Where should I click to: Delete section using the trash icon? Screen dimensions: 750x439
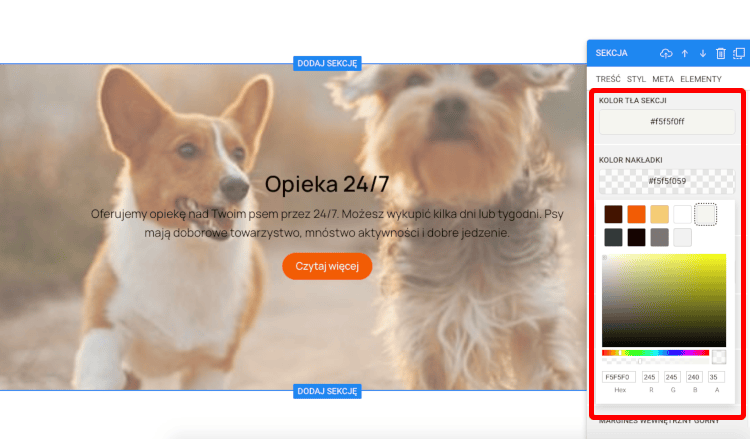(721, 54)
